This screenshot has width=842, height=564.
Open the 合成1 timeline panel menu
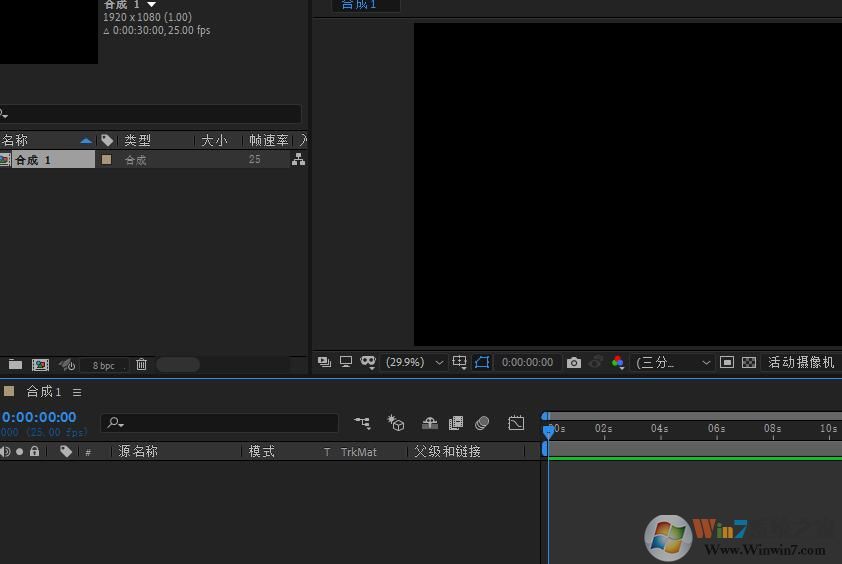[77, 392]
